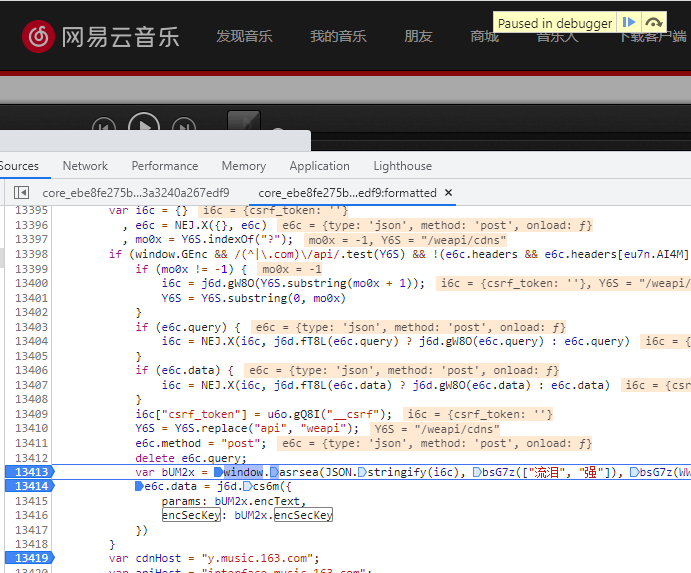Click inline breakpoint marker before asrsea
This screenshot has height=573, width=691.
point(274,473)
